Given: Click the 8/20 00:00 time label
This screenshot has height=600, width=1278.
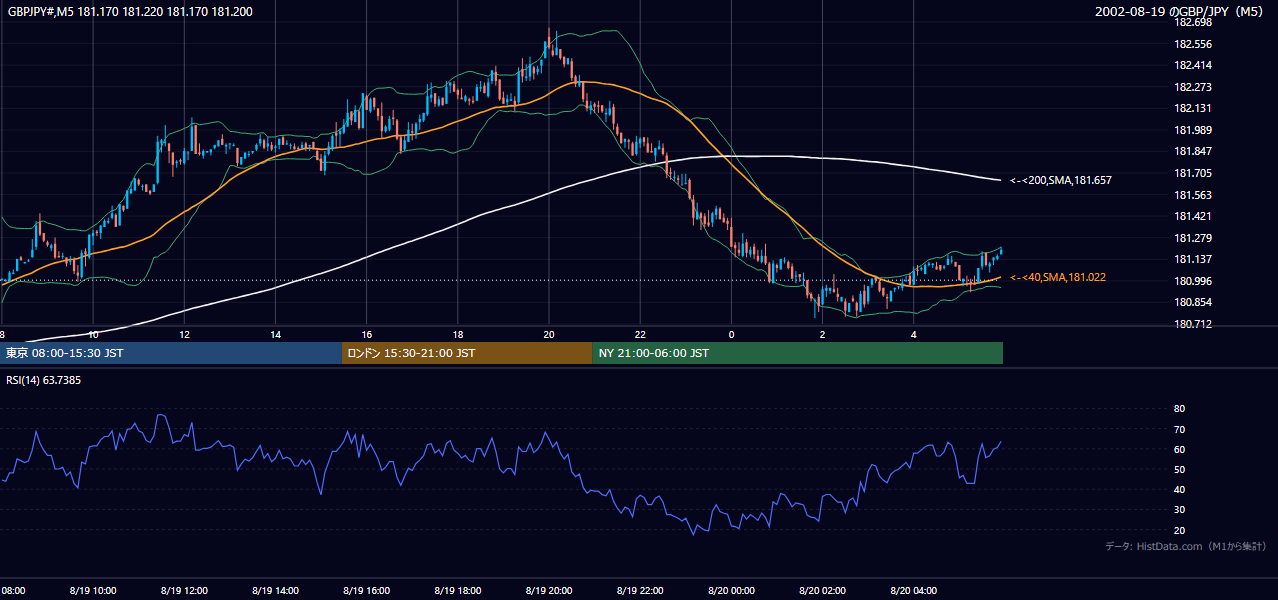Looking at the screenshot, I should [x=731, y=591].
